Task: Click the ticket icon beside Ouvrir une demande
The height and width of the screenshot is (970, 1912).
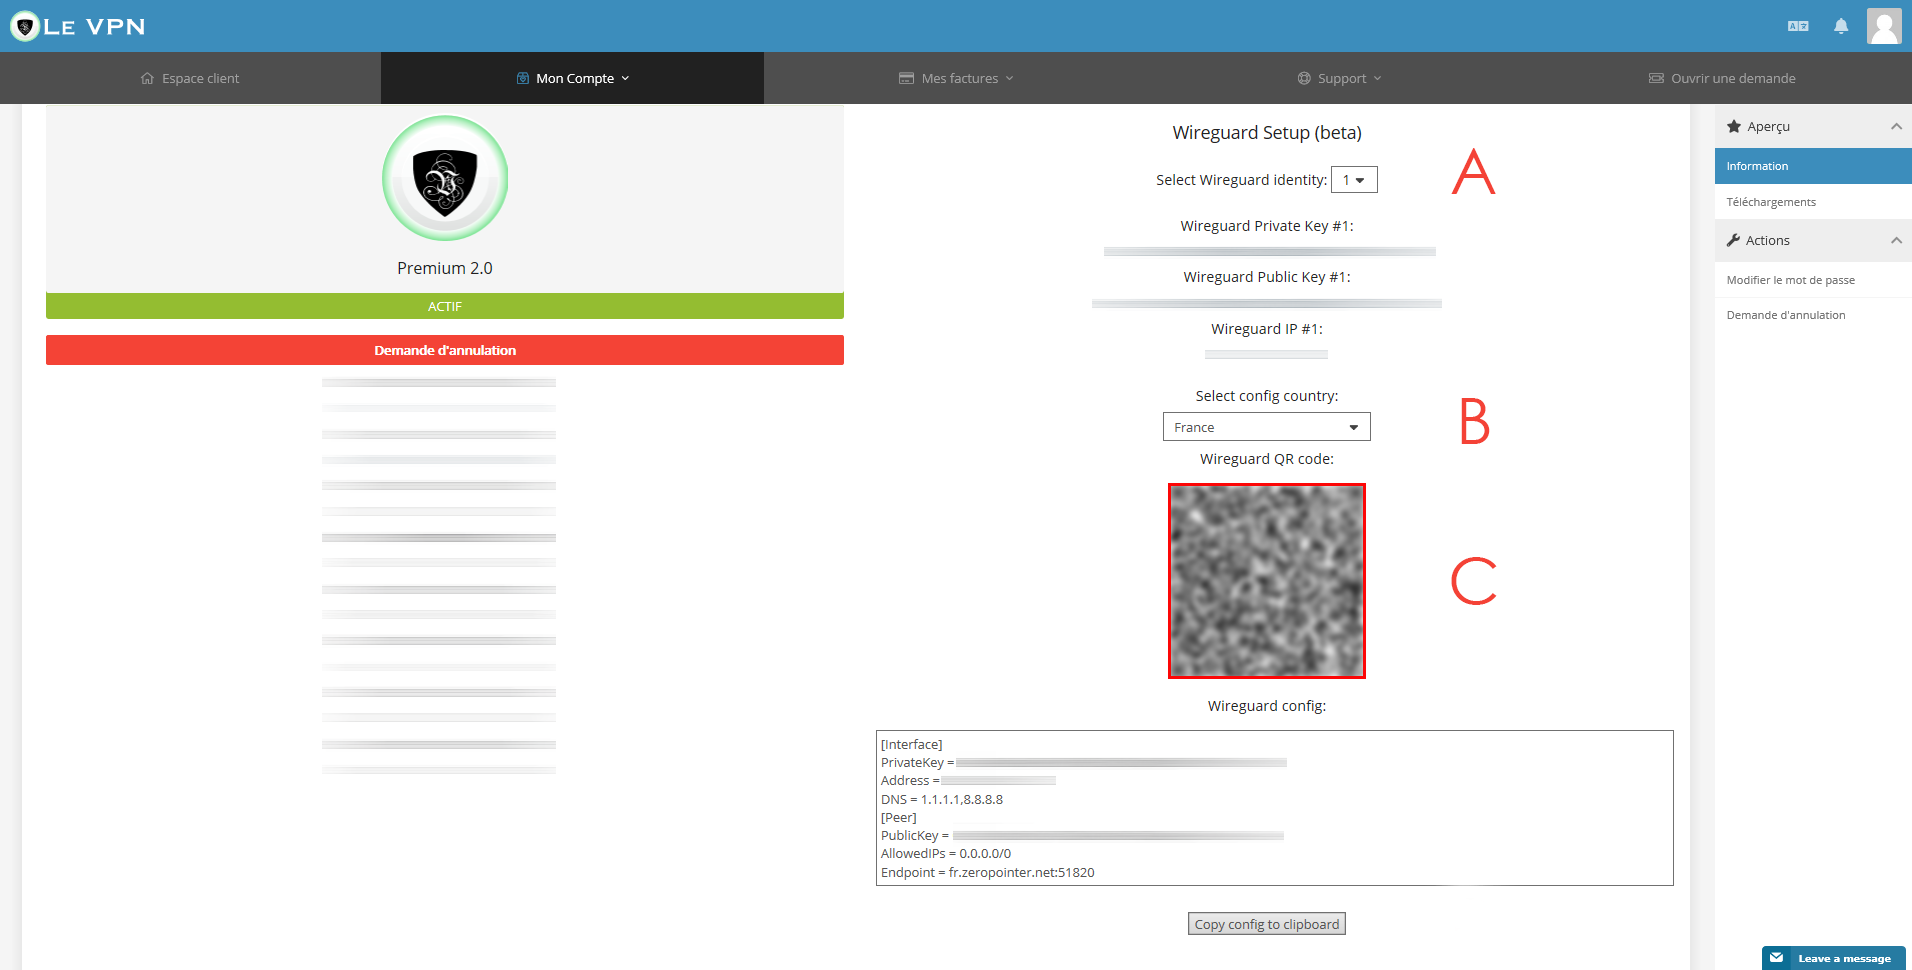Action: (1656, 78)
